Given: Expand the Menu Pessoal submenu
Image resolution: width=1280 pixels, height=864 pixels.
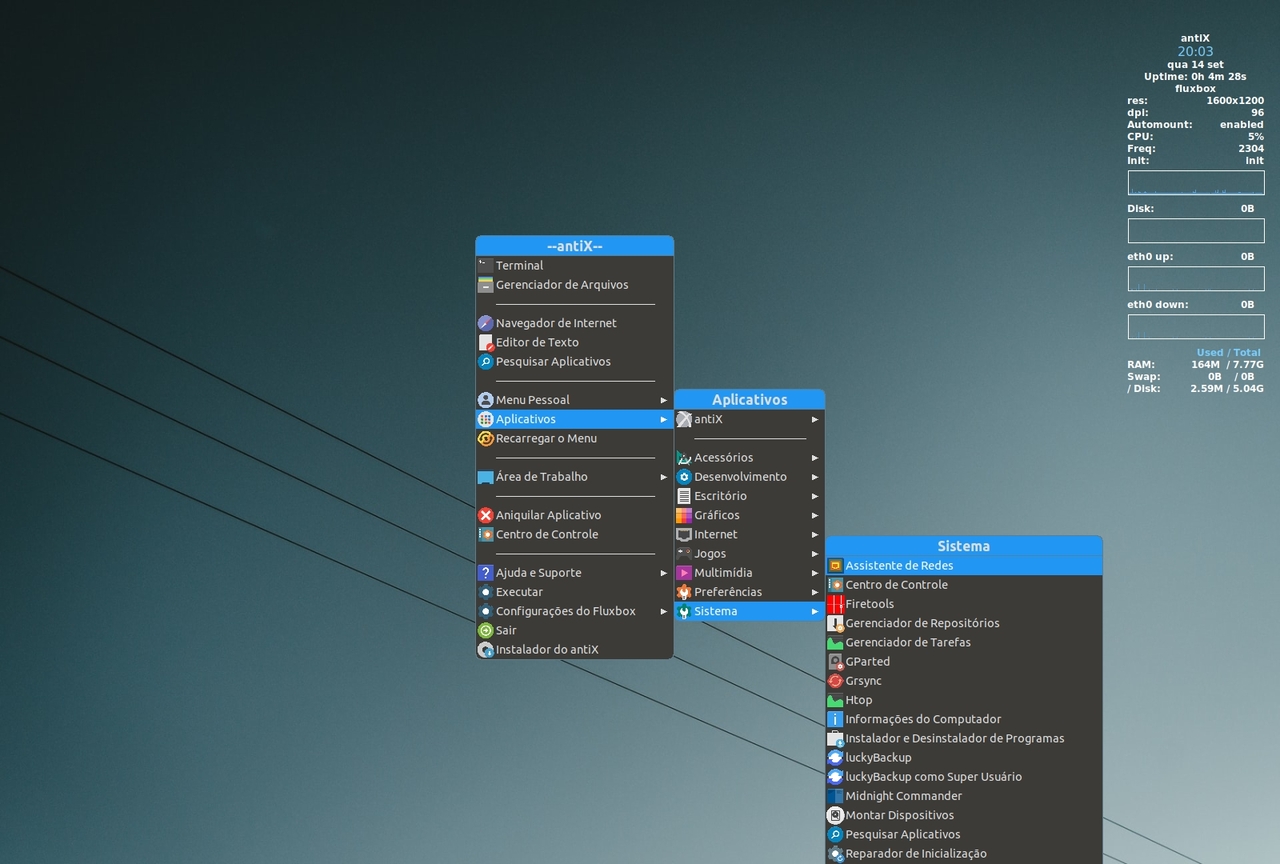Looking at the screenshot, I should 534,399.
